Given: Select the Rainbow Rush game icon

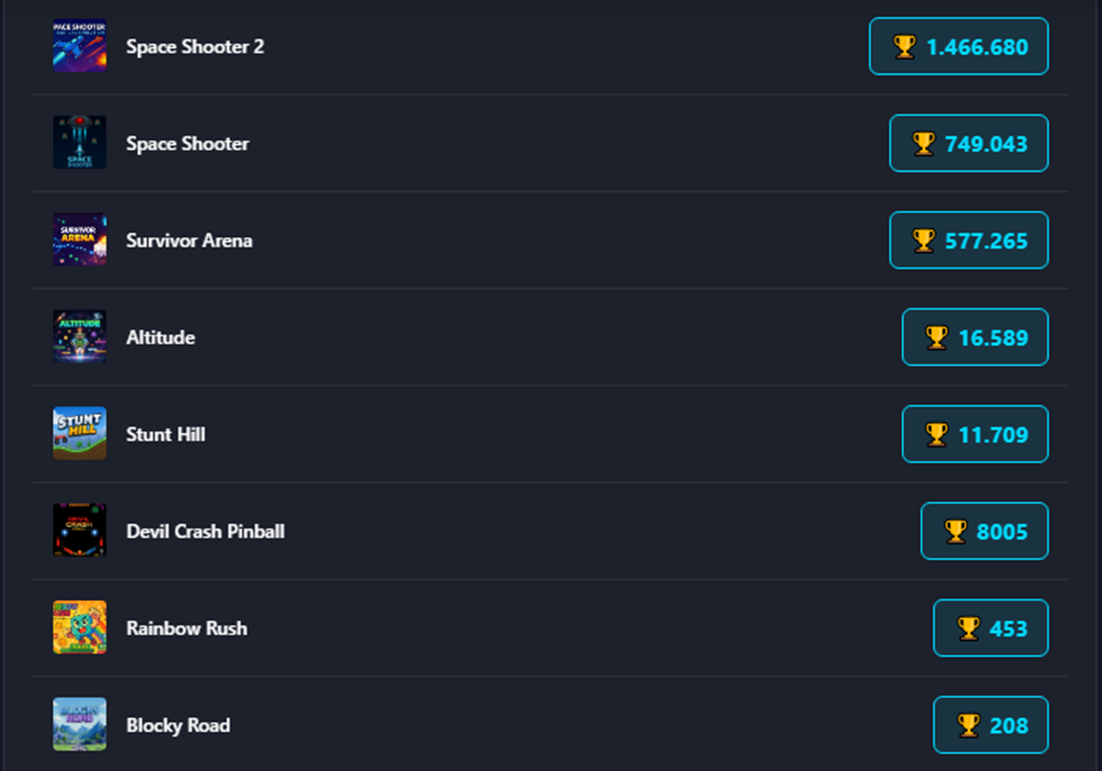Looking at the screenshot, I should pyautogui.click(x=79, y=628).
